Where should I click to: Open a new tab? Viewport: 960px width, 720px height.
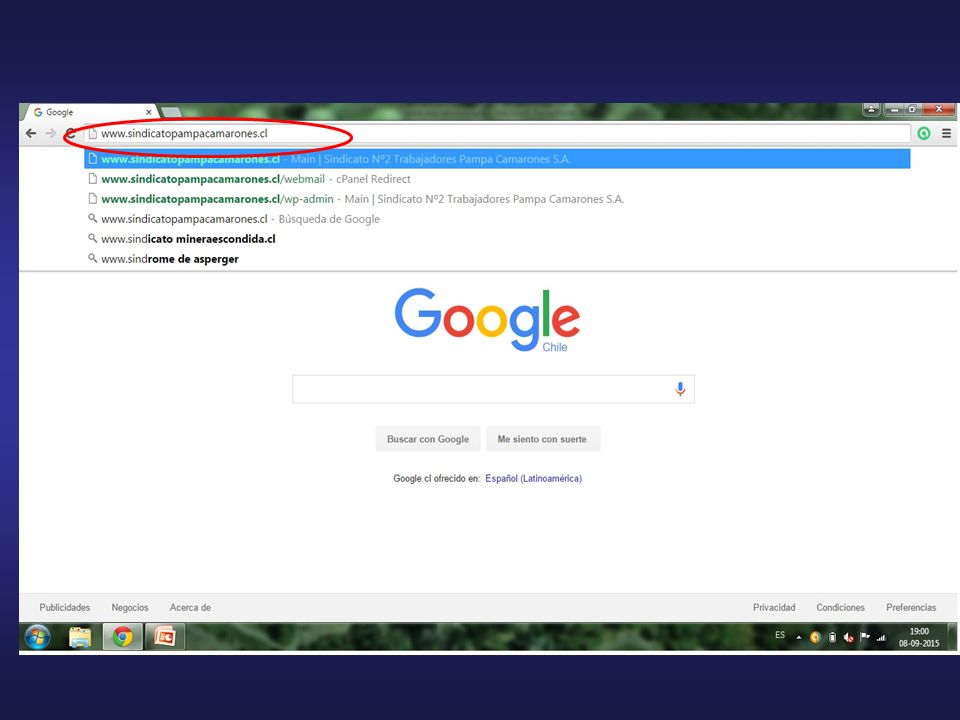[x=171, y=113]
